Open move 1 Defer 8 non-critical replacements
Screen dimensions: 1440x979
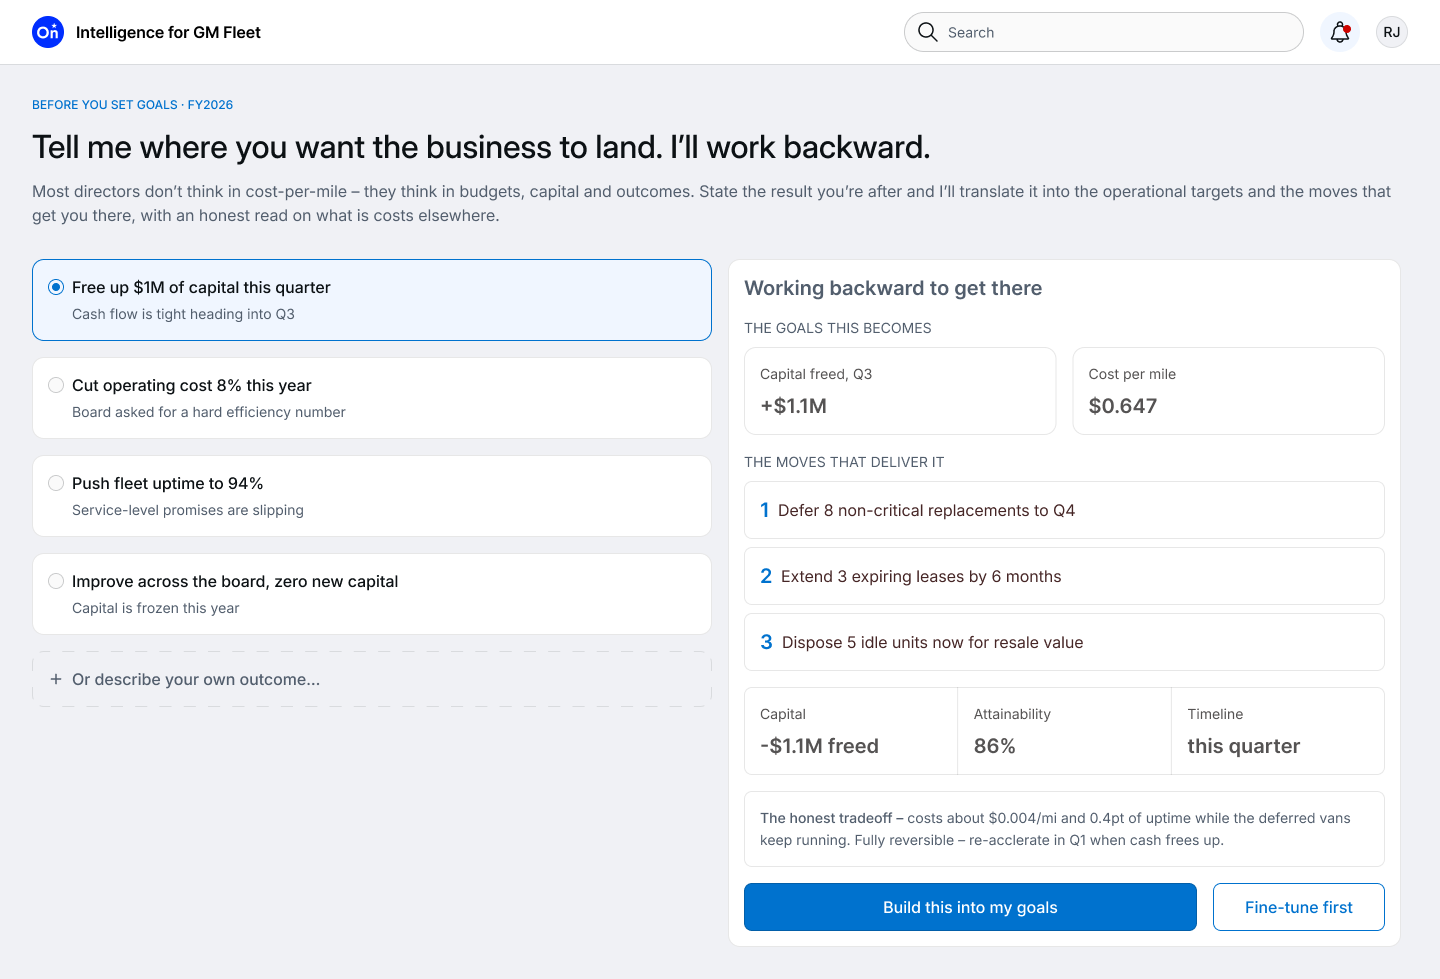1064,510
